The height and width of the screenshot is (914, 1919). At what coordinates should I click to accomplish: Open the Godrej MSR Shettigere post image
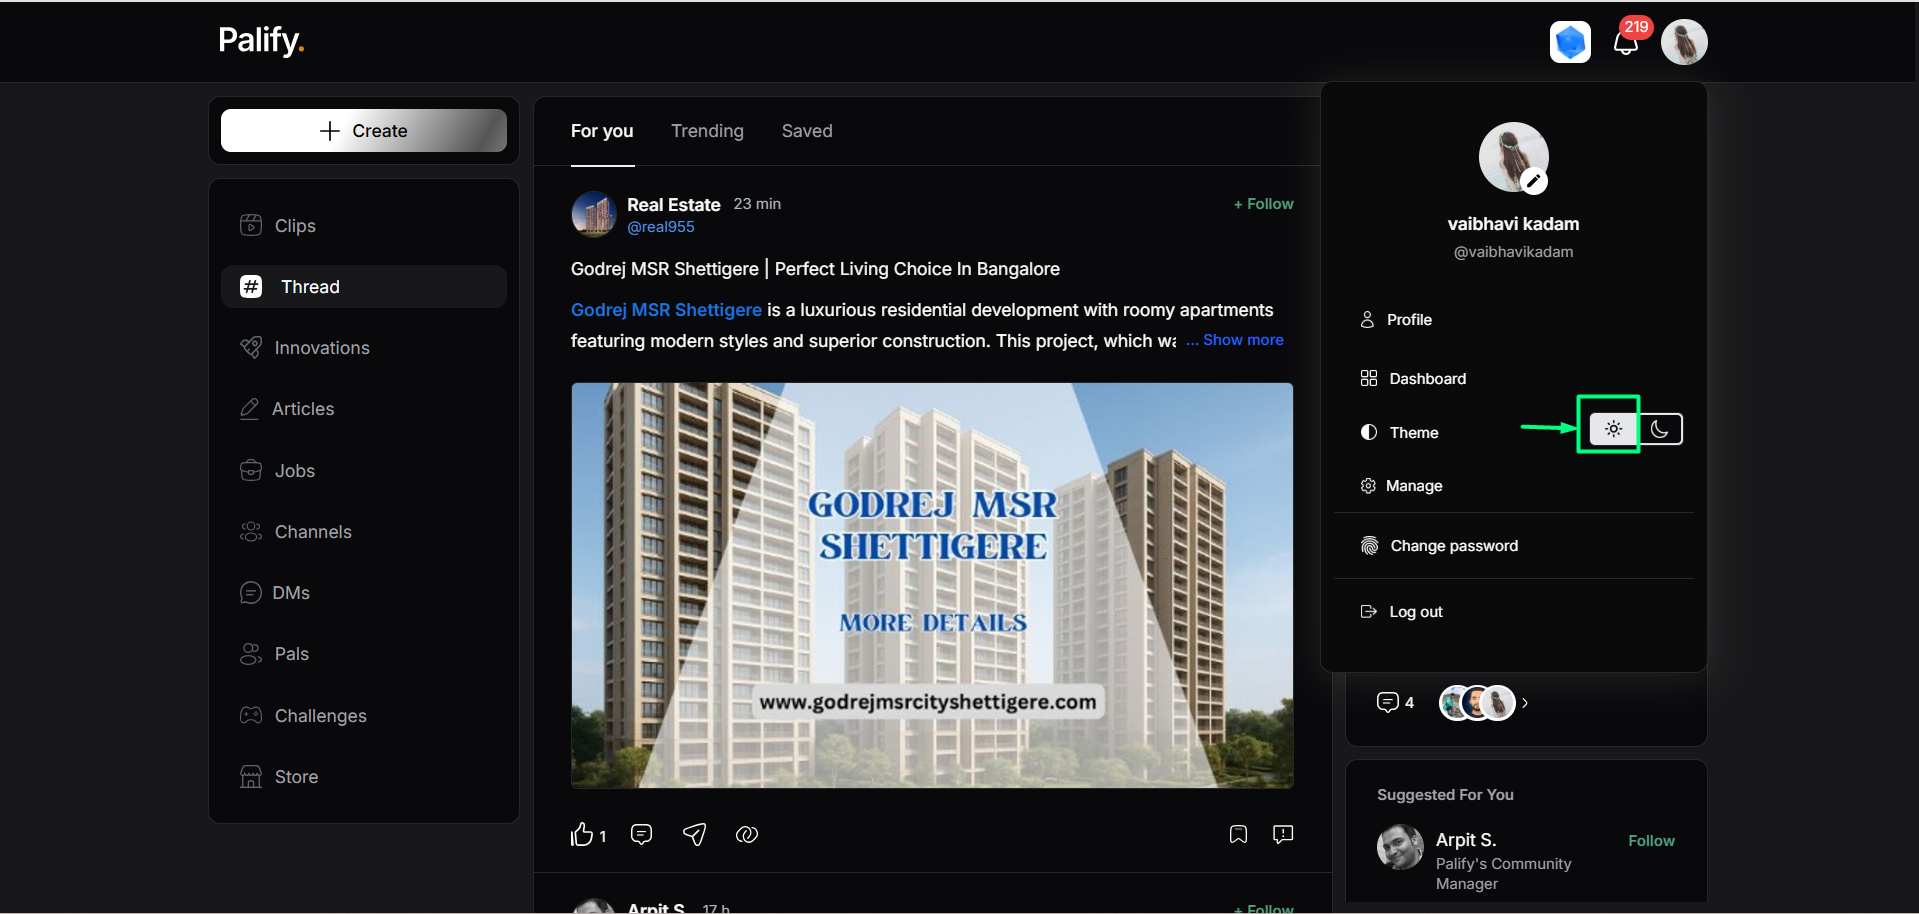932,585
